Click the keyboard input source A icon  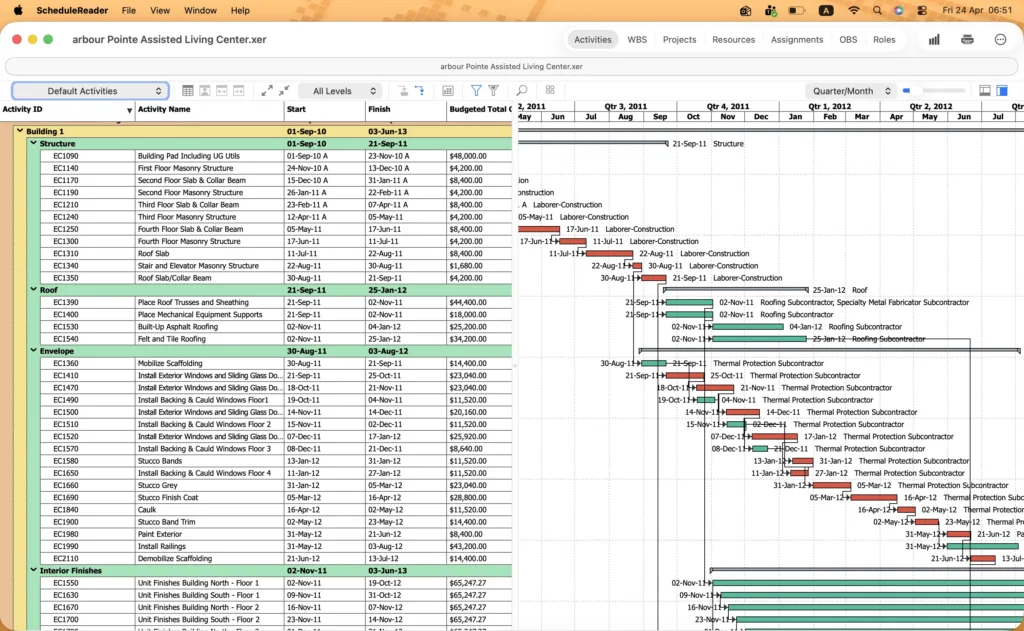tap(826, 10)
